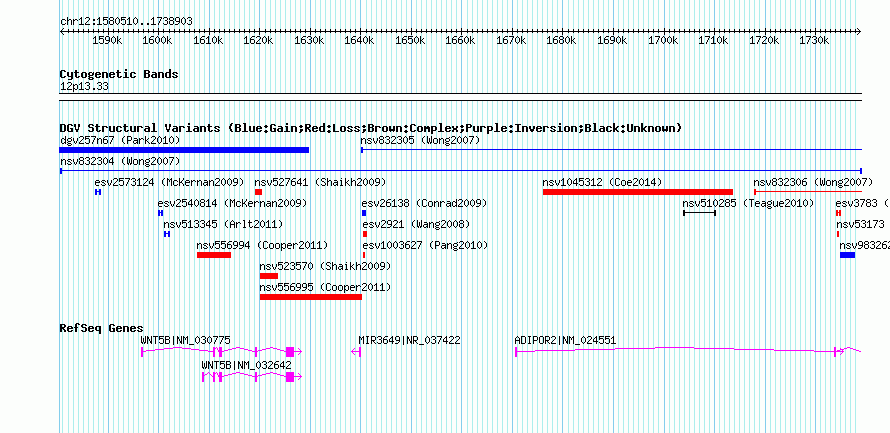Select the red nsv523570 loss bar
The image size is (890, 433).
click(269, 276)
